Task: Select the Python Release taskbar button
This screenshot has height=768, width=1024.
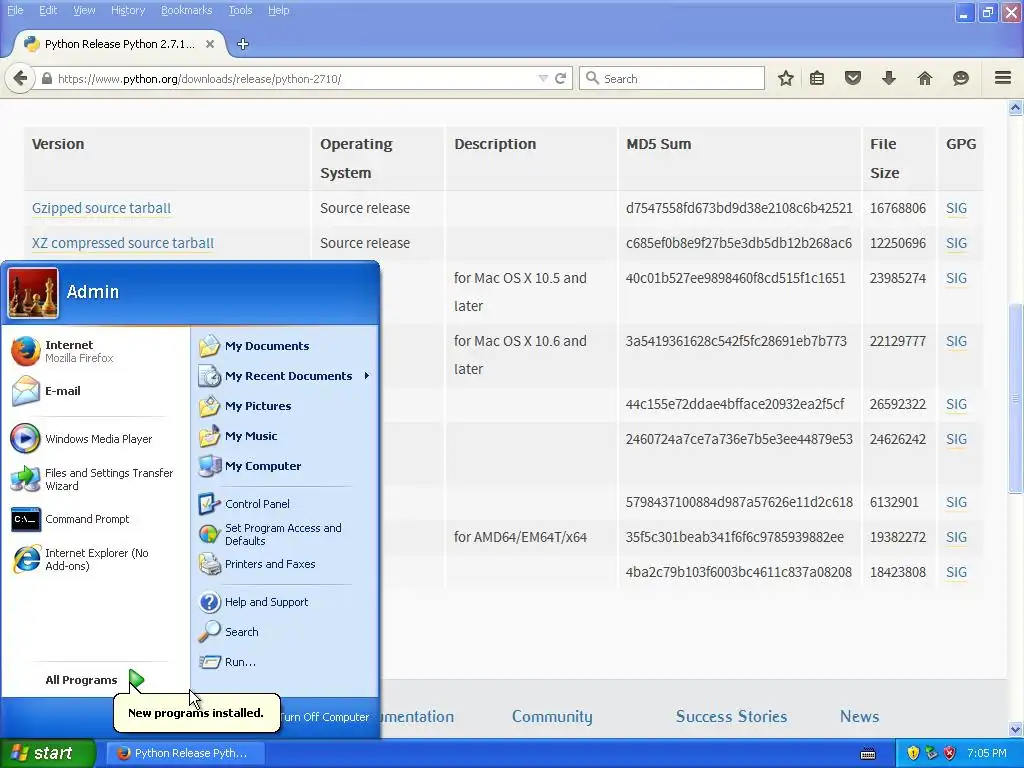Action: pos(185,753)
